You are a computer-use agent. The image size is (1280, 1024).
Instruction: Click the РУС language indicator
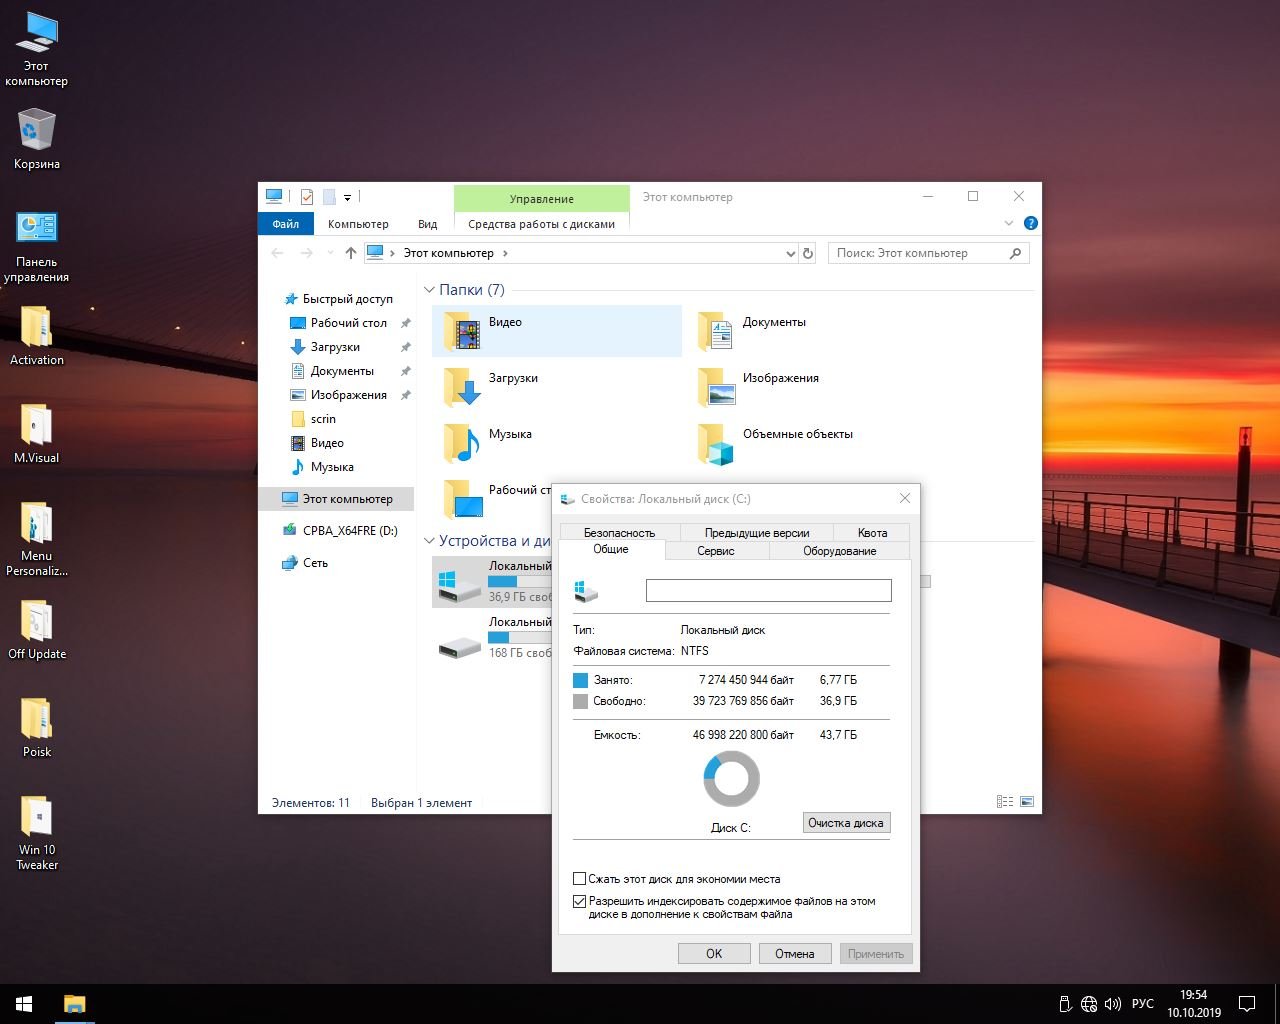(x=1143, y=1004)
